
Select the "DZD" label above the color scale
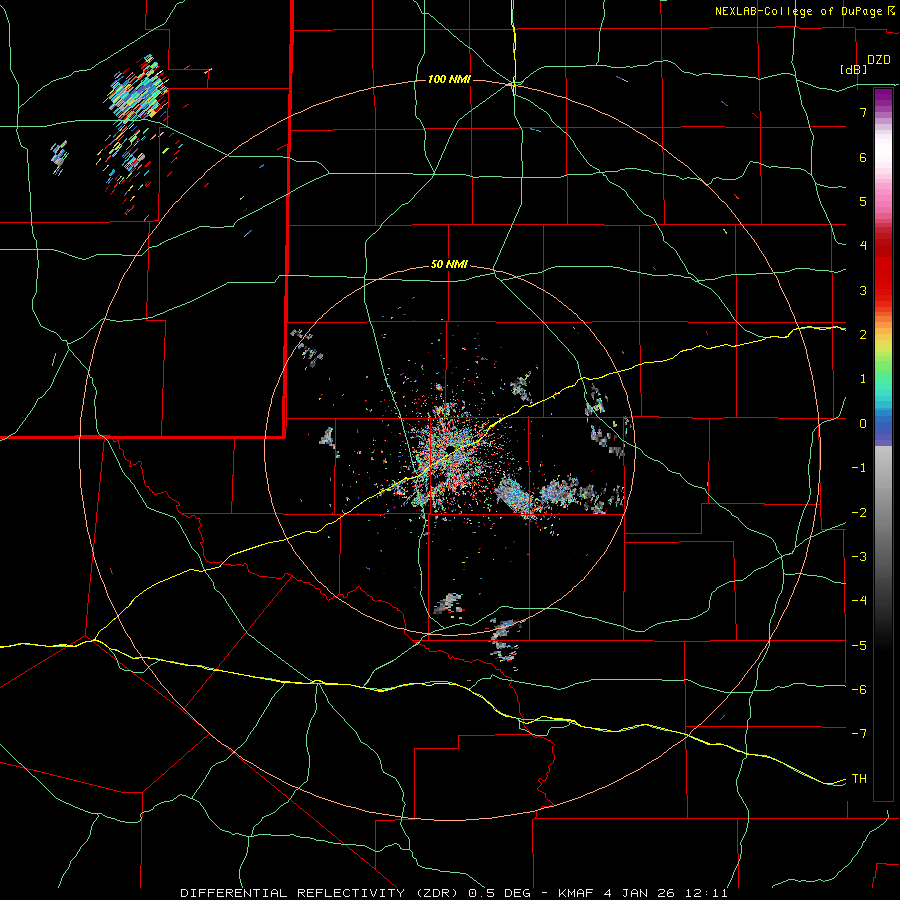coord(879,60)
